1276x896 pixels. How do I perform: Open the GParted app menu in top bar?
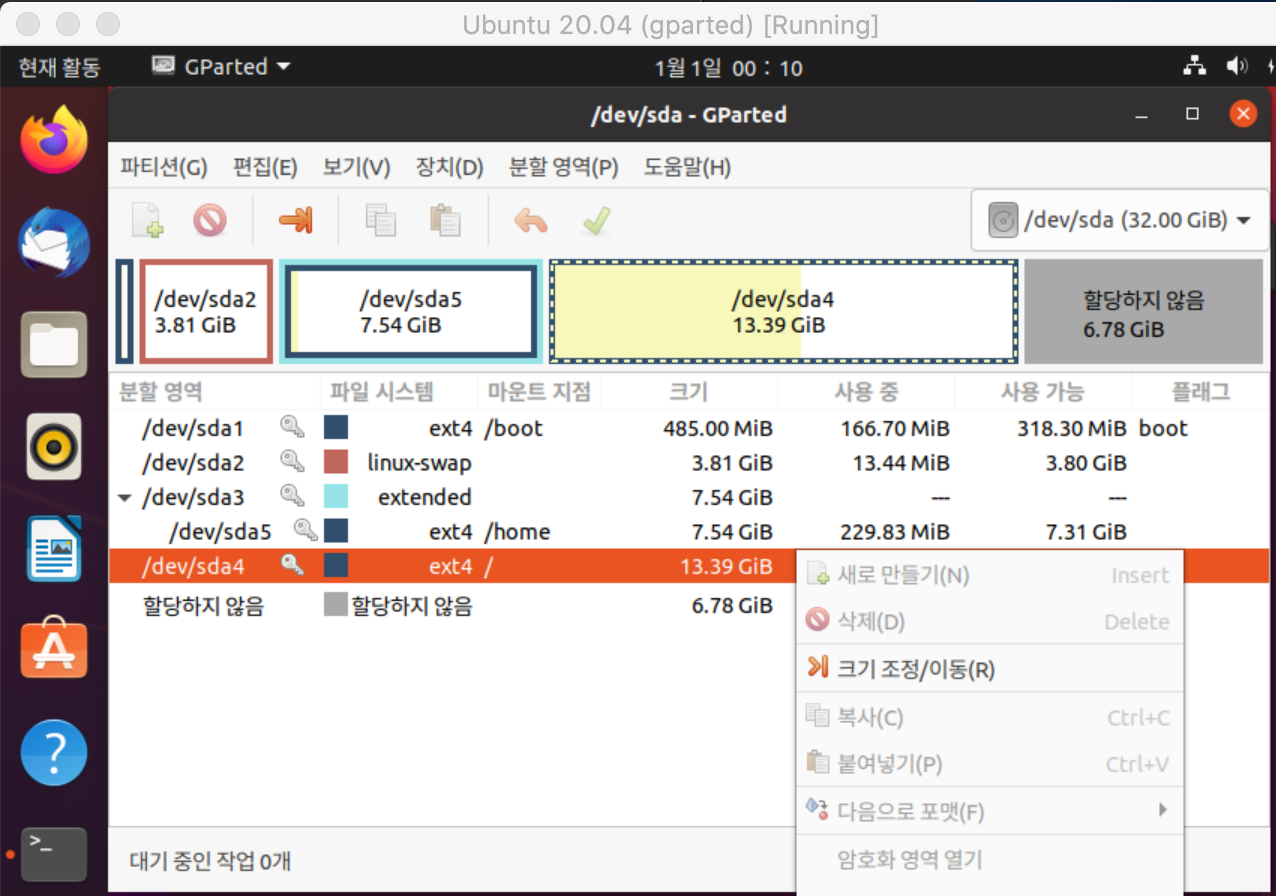221,67
